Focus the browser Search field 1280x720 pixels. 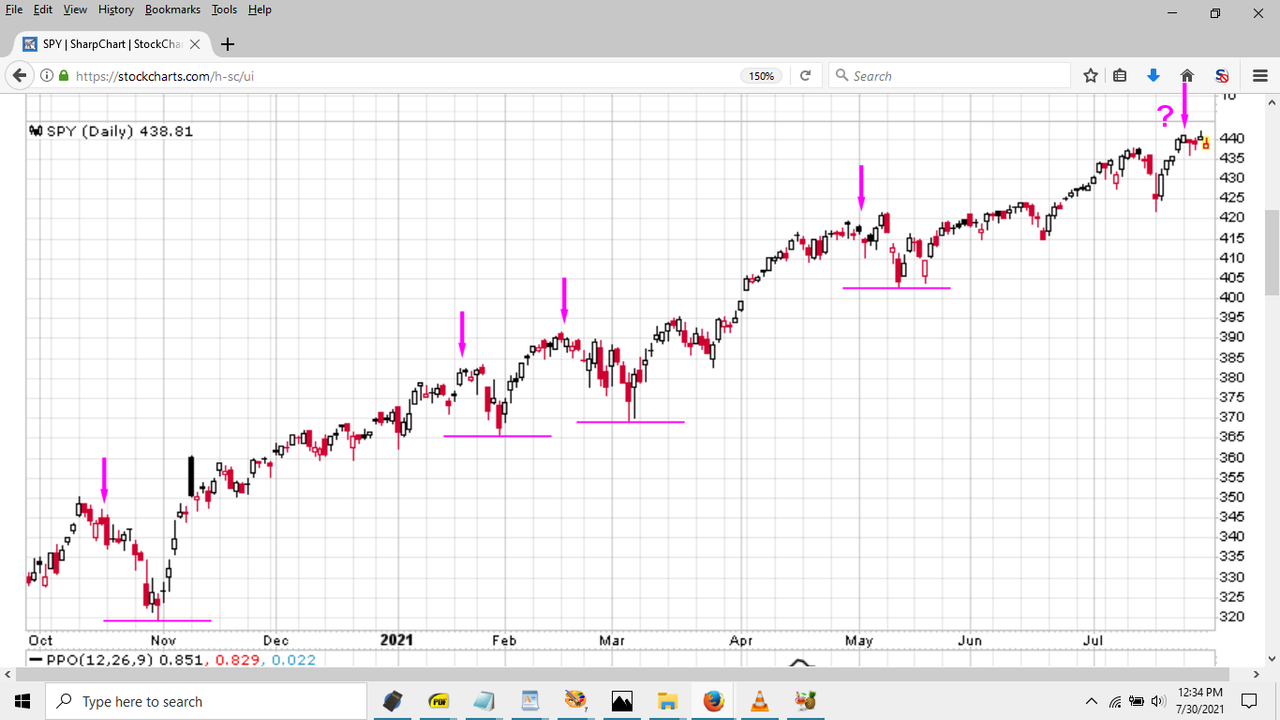[950, 76]
